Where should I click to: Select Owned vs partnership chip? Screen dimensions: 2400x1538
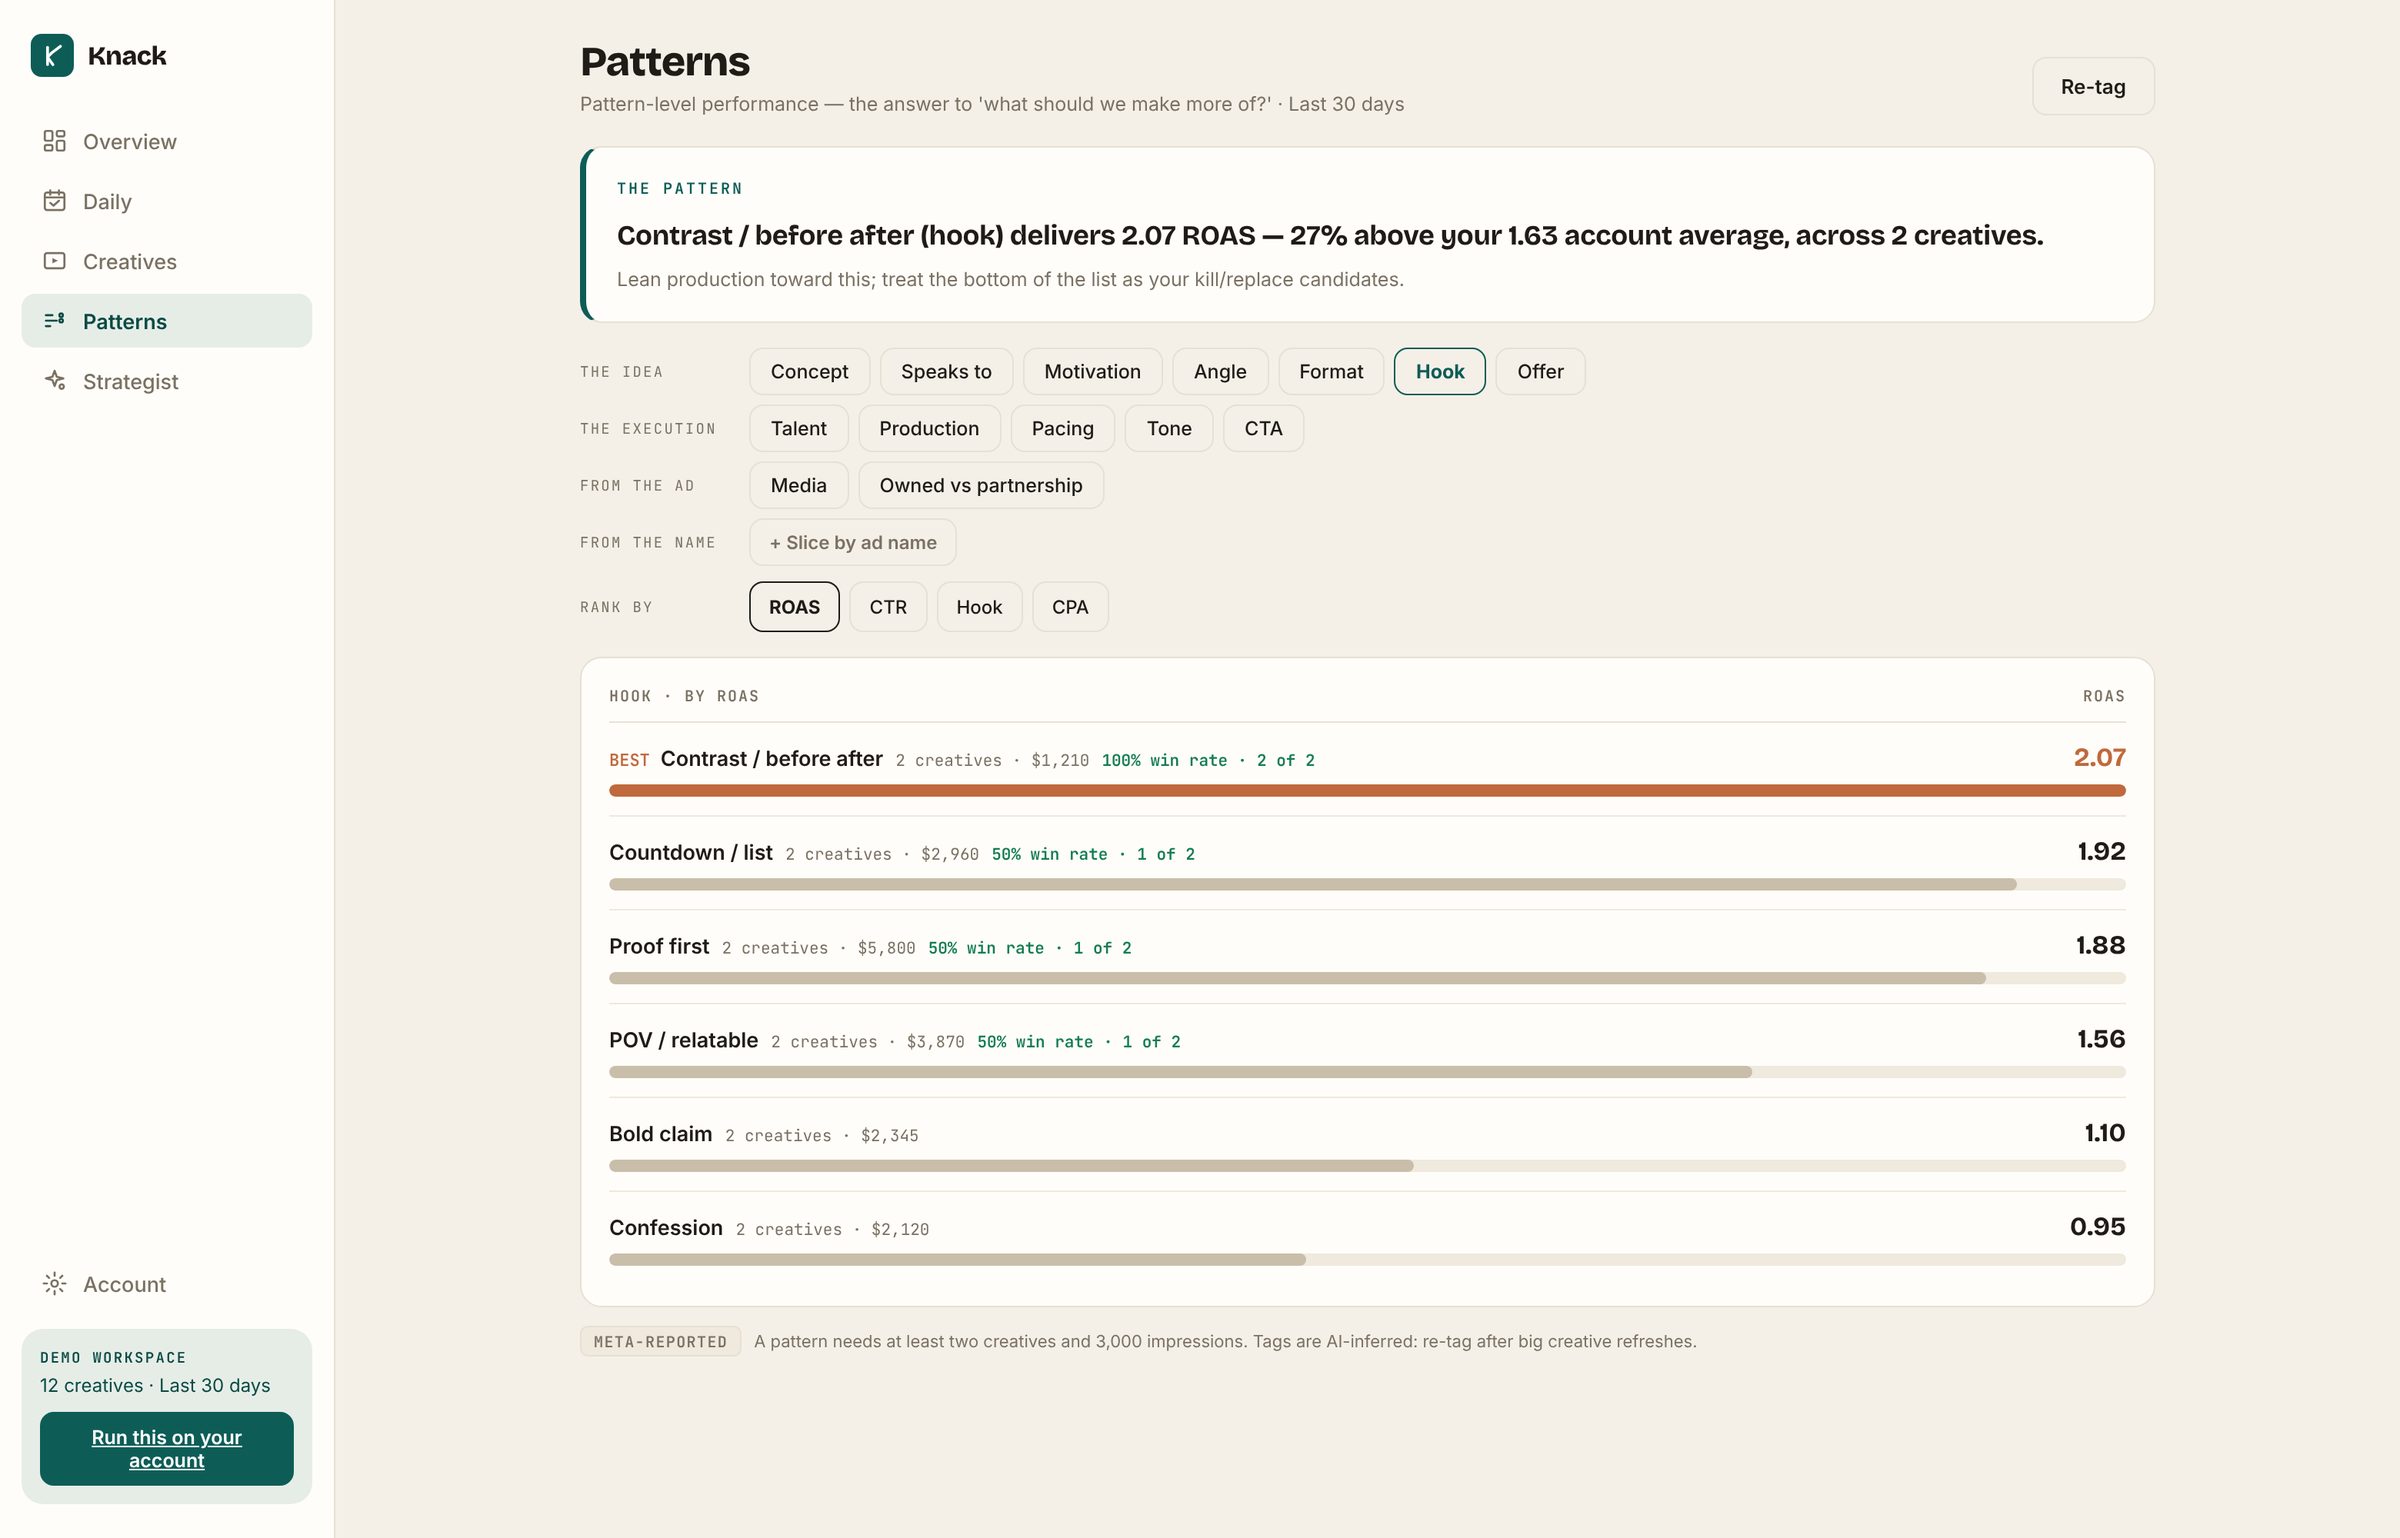click(x=981, y=485)
